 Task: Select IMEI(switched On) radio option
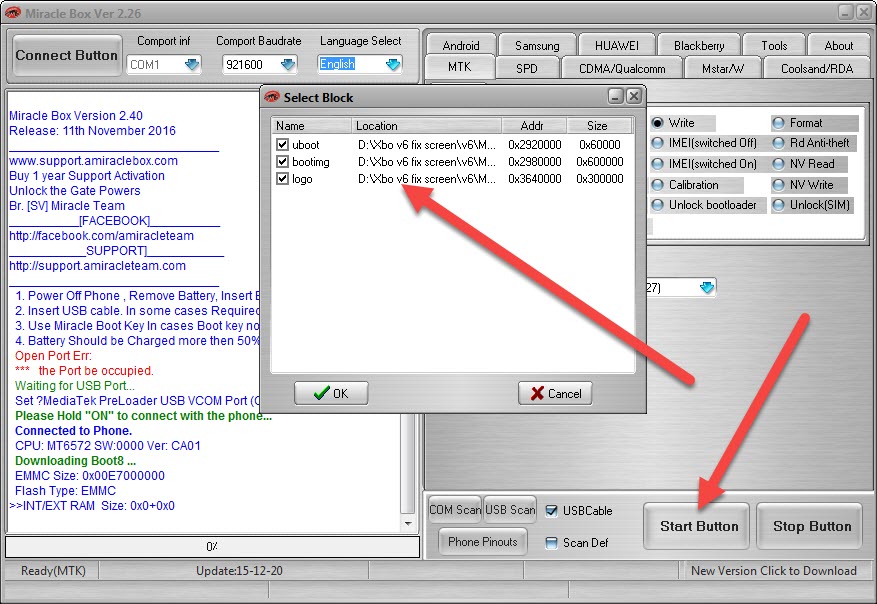point(658,164)
